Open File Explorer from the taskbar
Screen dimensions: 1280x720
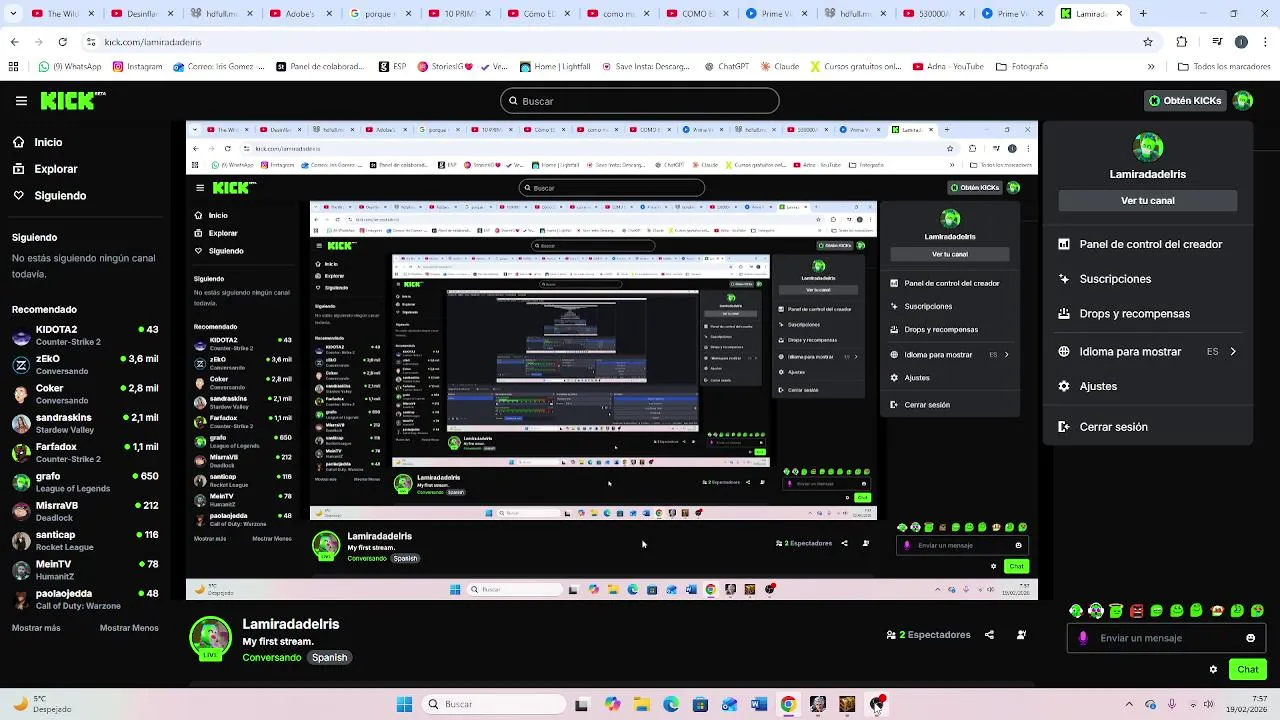641,704
